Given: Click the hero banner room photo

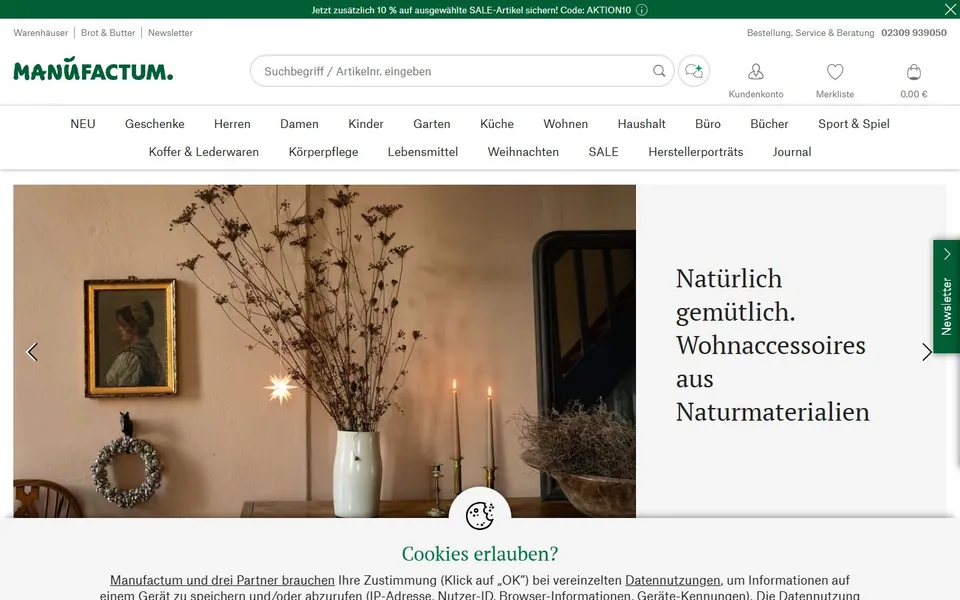Looking at the screenshot, I should tap(324, 351).
